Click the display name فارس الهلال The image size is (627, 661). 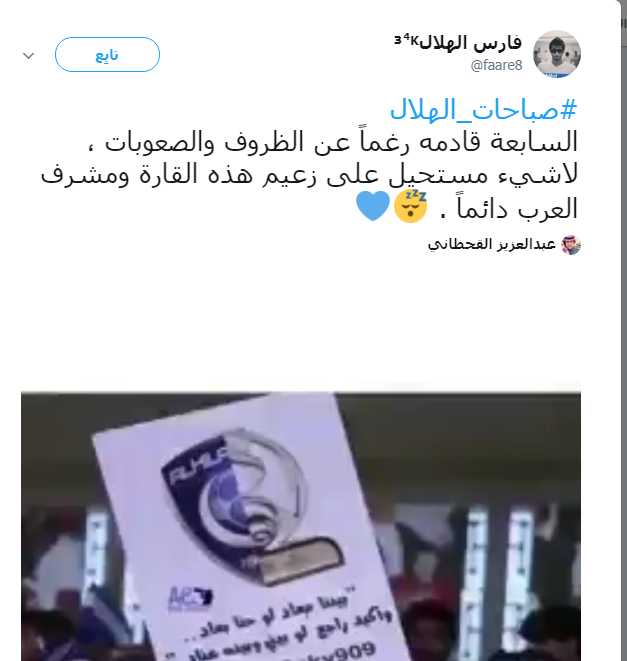(x=471, y=43)
